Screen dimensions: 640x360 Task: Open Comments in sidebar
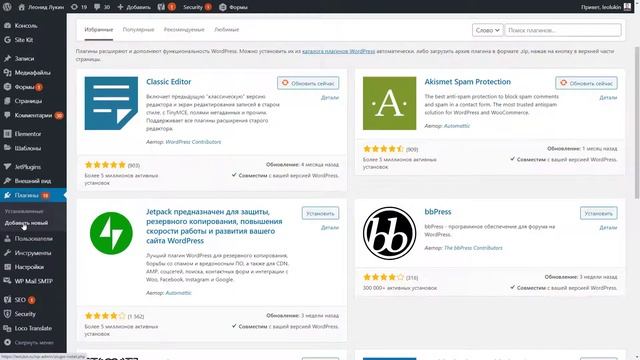(33, 116)
